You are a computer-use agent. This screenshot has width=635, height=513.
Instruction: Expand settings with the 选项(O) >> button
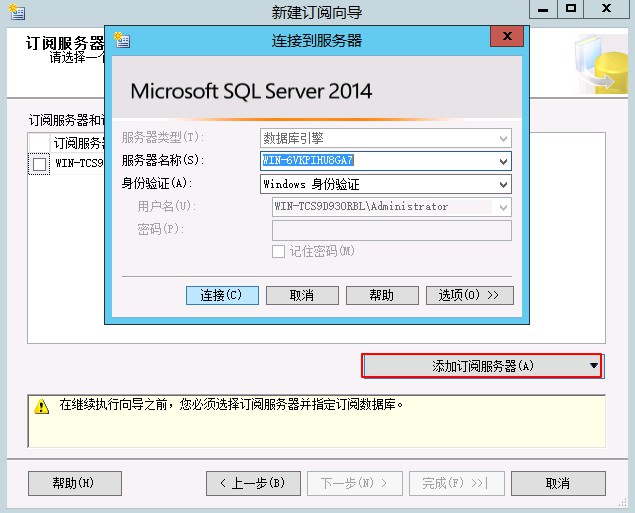tap(469, 295)
